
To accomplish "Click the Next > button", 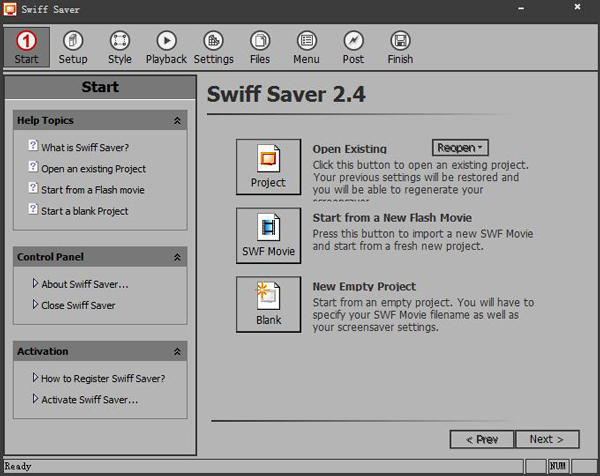I will [547, 439].
